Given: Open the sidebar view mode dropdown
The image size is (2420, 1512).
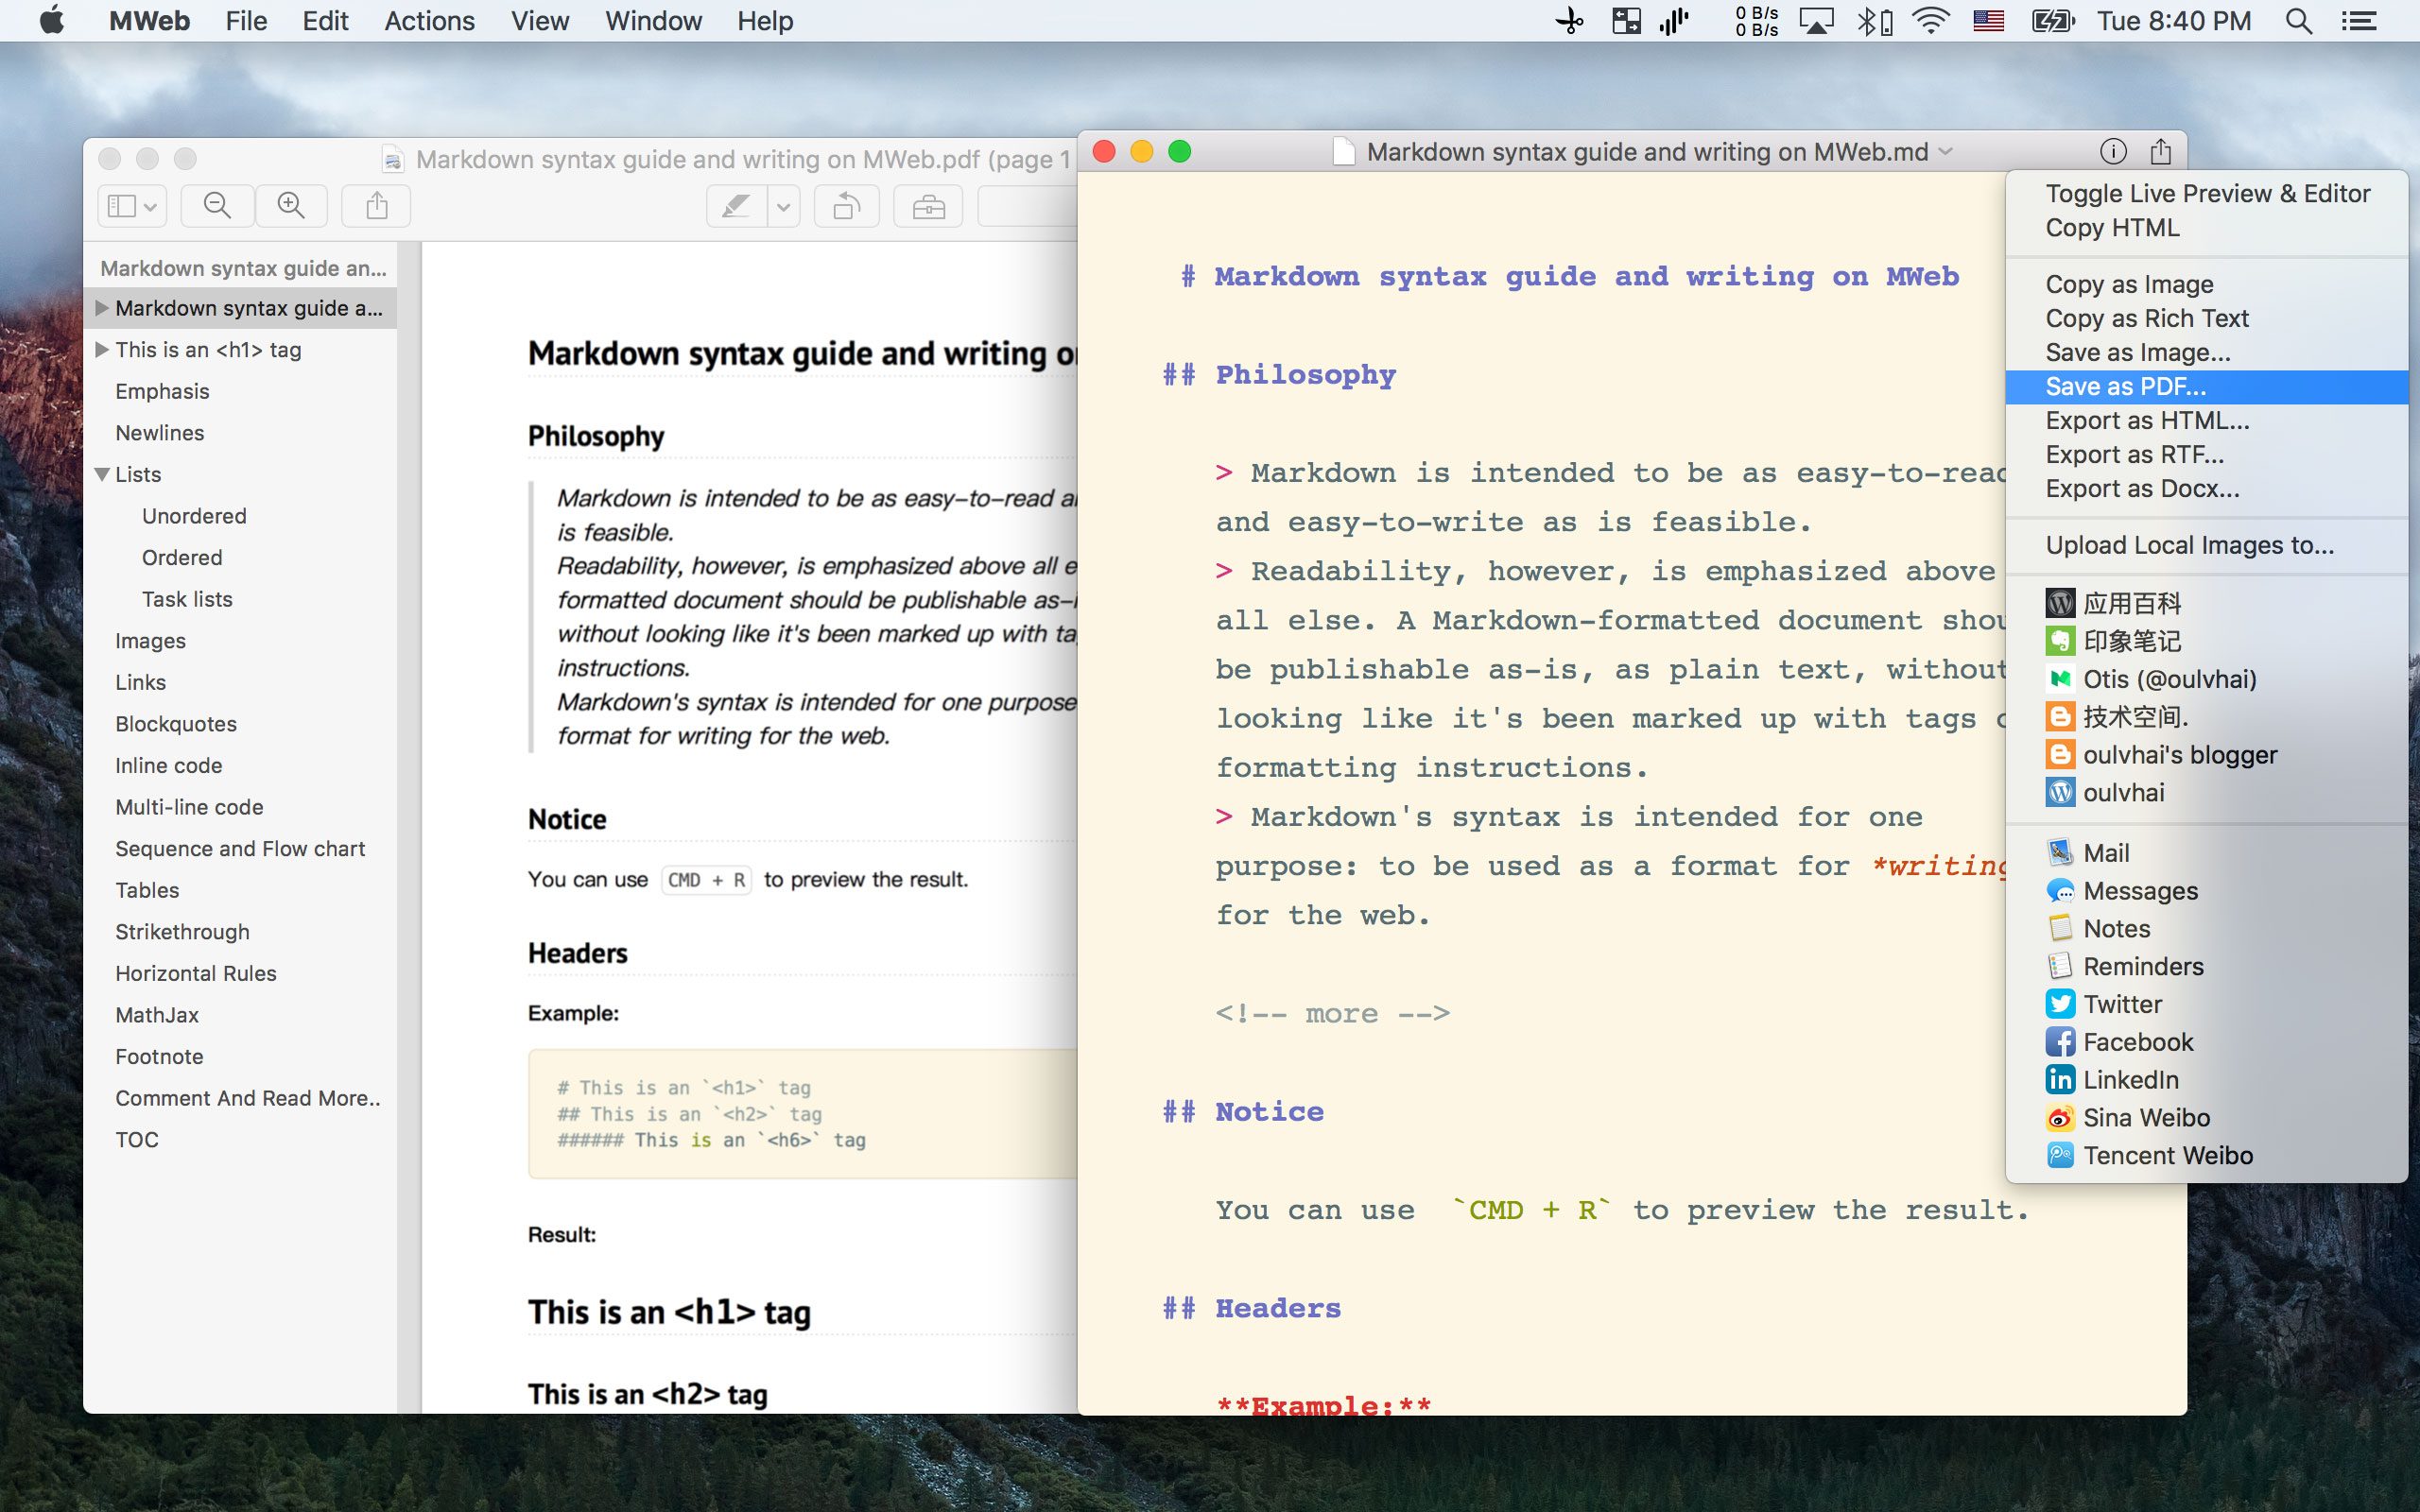Looking at the screenshot, I should 132,206.
